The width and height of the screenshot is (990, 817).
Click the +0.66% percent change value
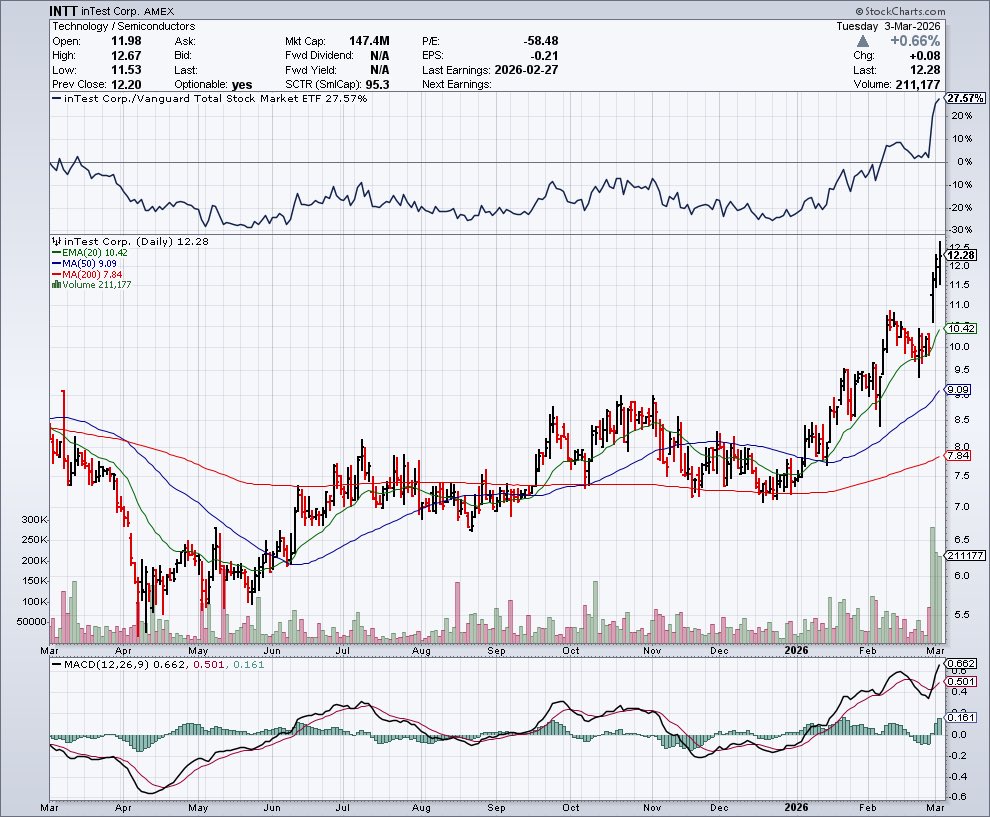tap(915, 41)
